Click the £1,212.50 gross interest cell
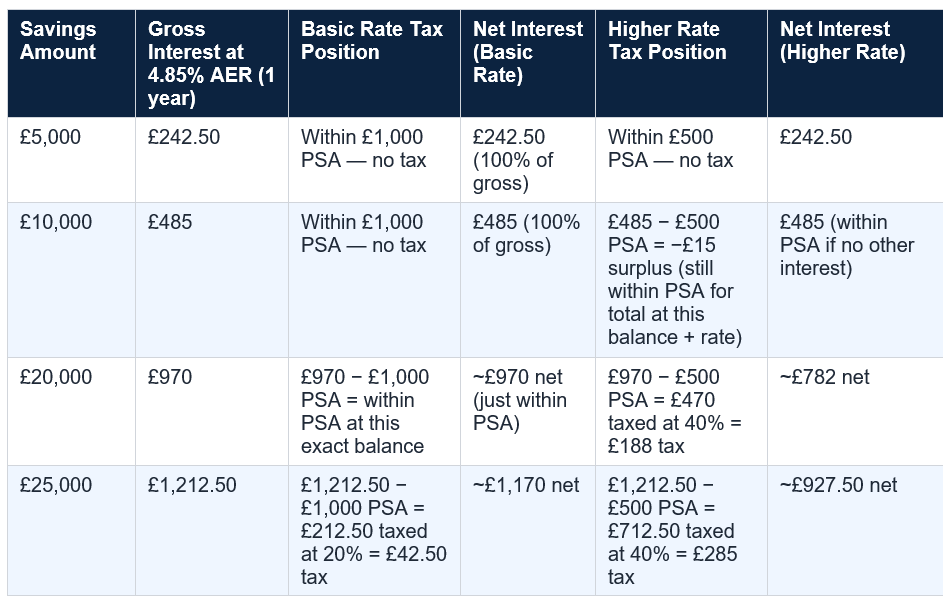The image size is (946, 598). 212,530
